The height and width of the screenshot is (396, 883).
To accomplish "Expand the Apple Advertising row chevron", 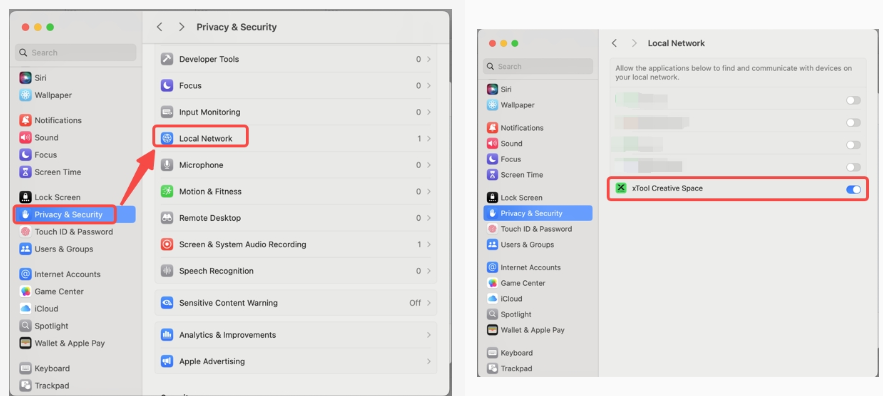I will [429, 362].
